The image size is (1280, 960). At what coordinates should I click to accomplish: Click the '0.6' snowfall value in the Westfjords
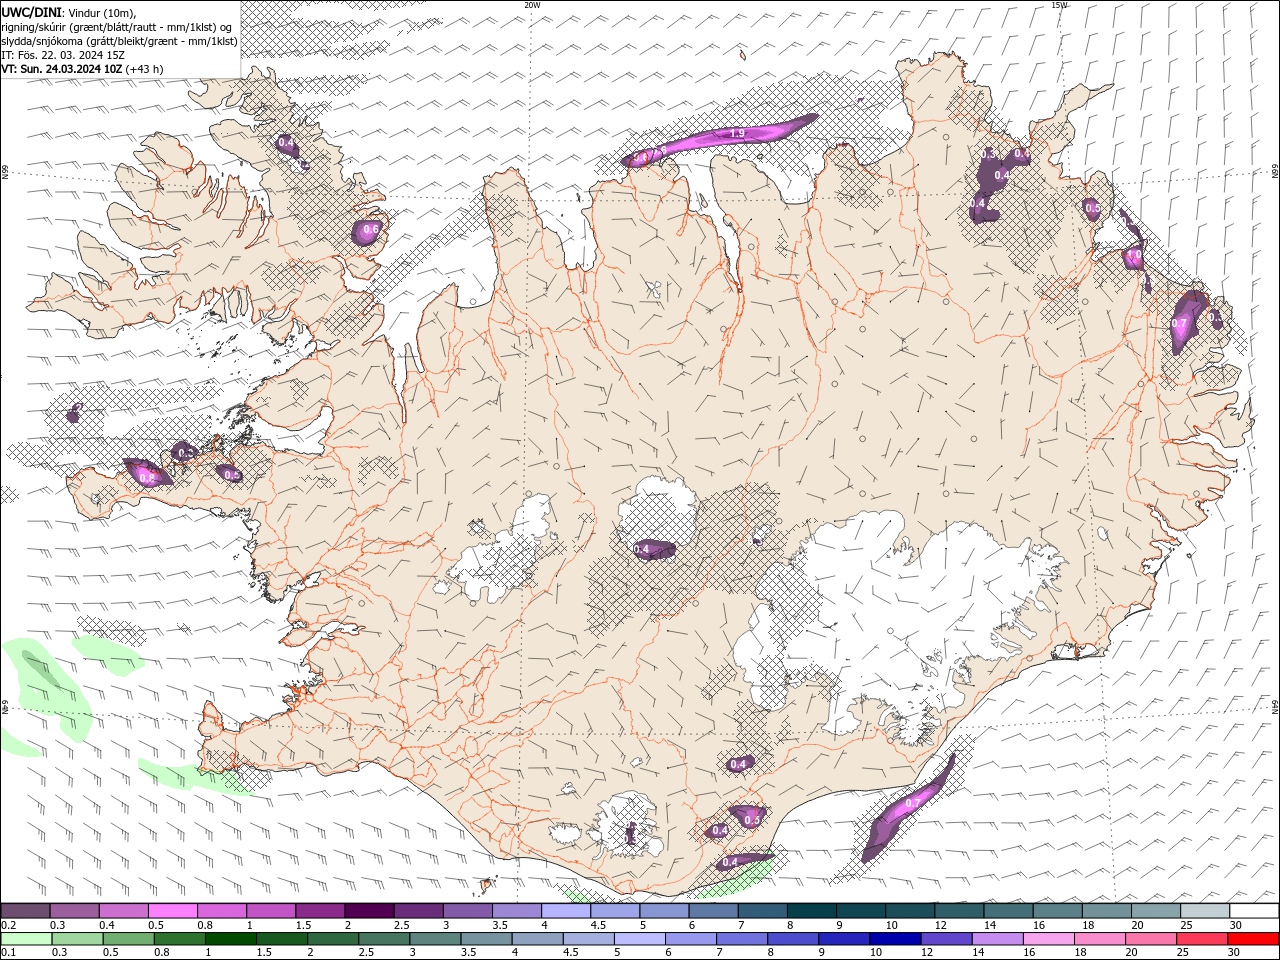click(371, 230)
